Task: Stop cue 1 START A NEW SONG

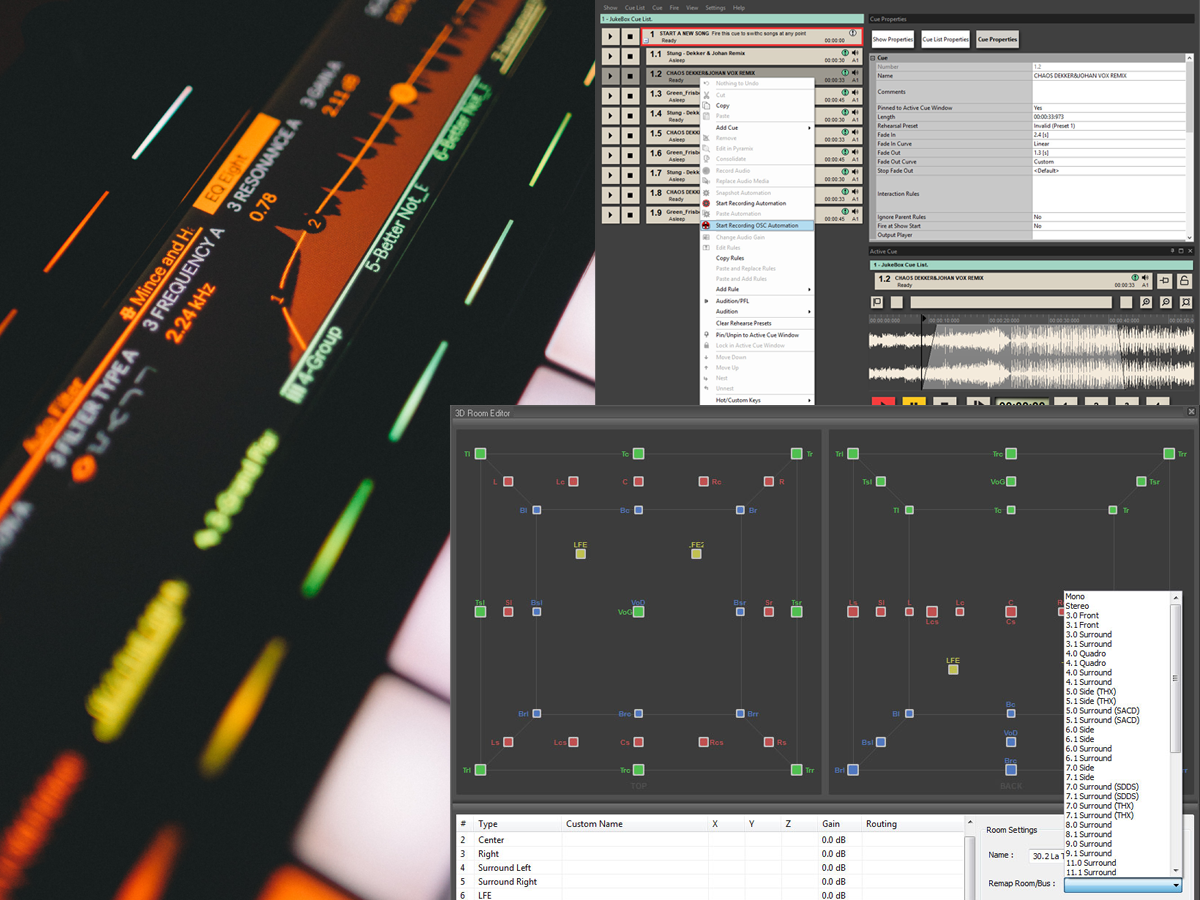Action: [630, 36]
